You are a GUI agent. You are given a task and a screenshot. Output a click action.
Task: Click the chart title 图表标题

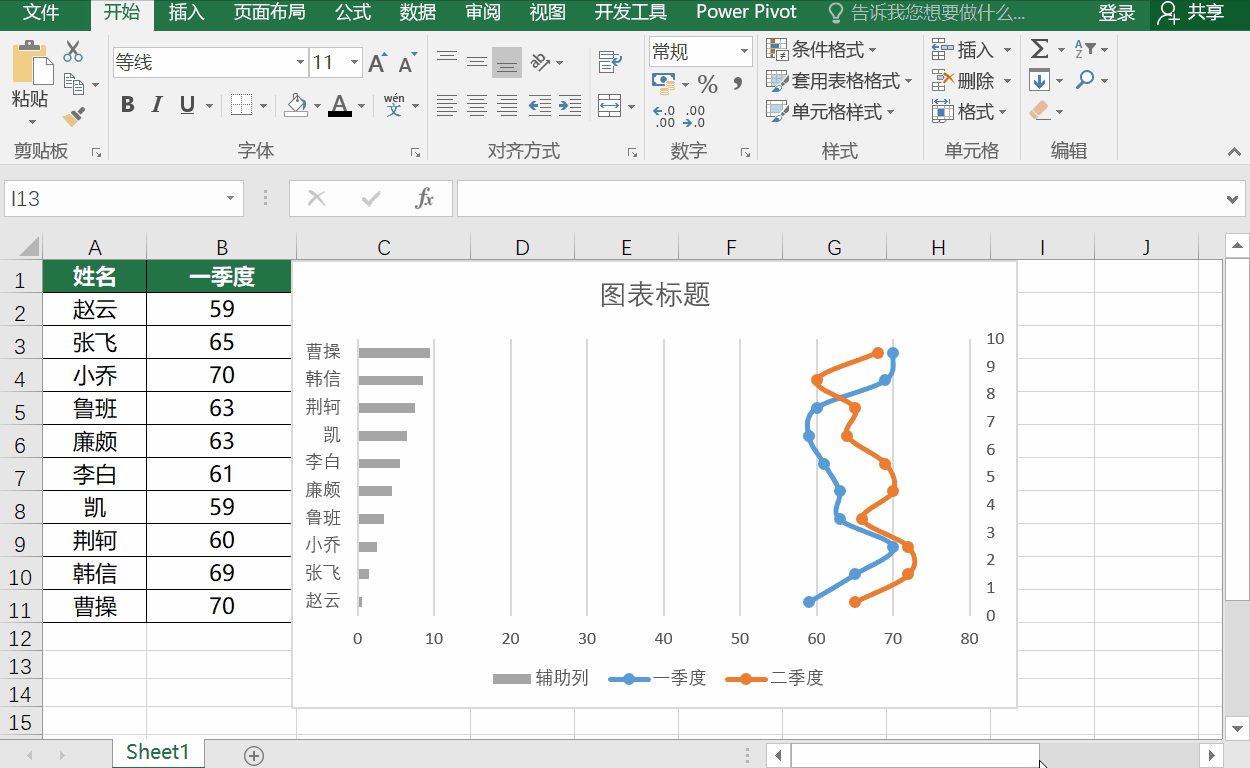[x=655, y=294]
